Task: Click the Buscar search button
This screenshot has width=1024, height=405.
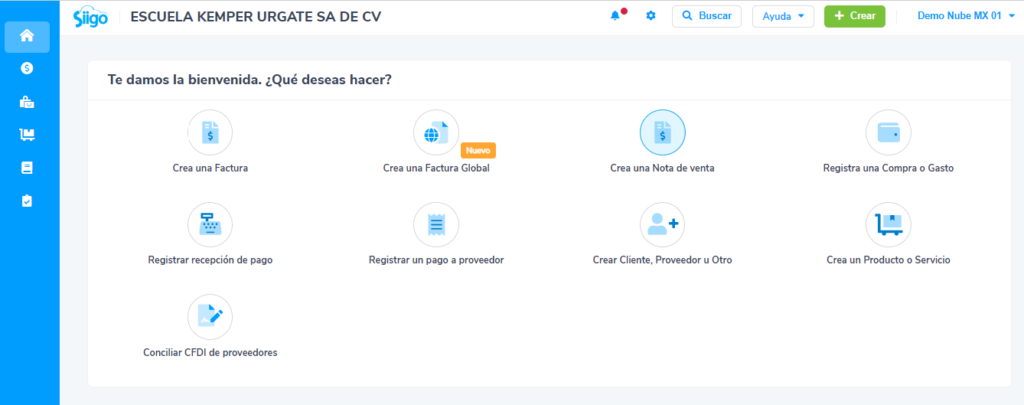Action: click(707, 17)
